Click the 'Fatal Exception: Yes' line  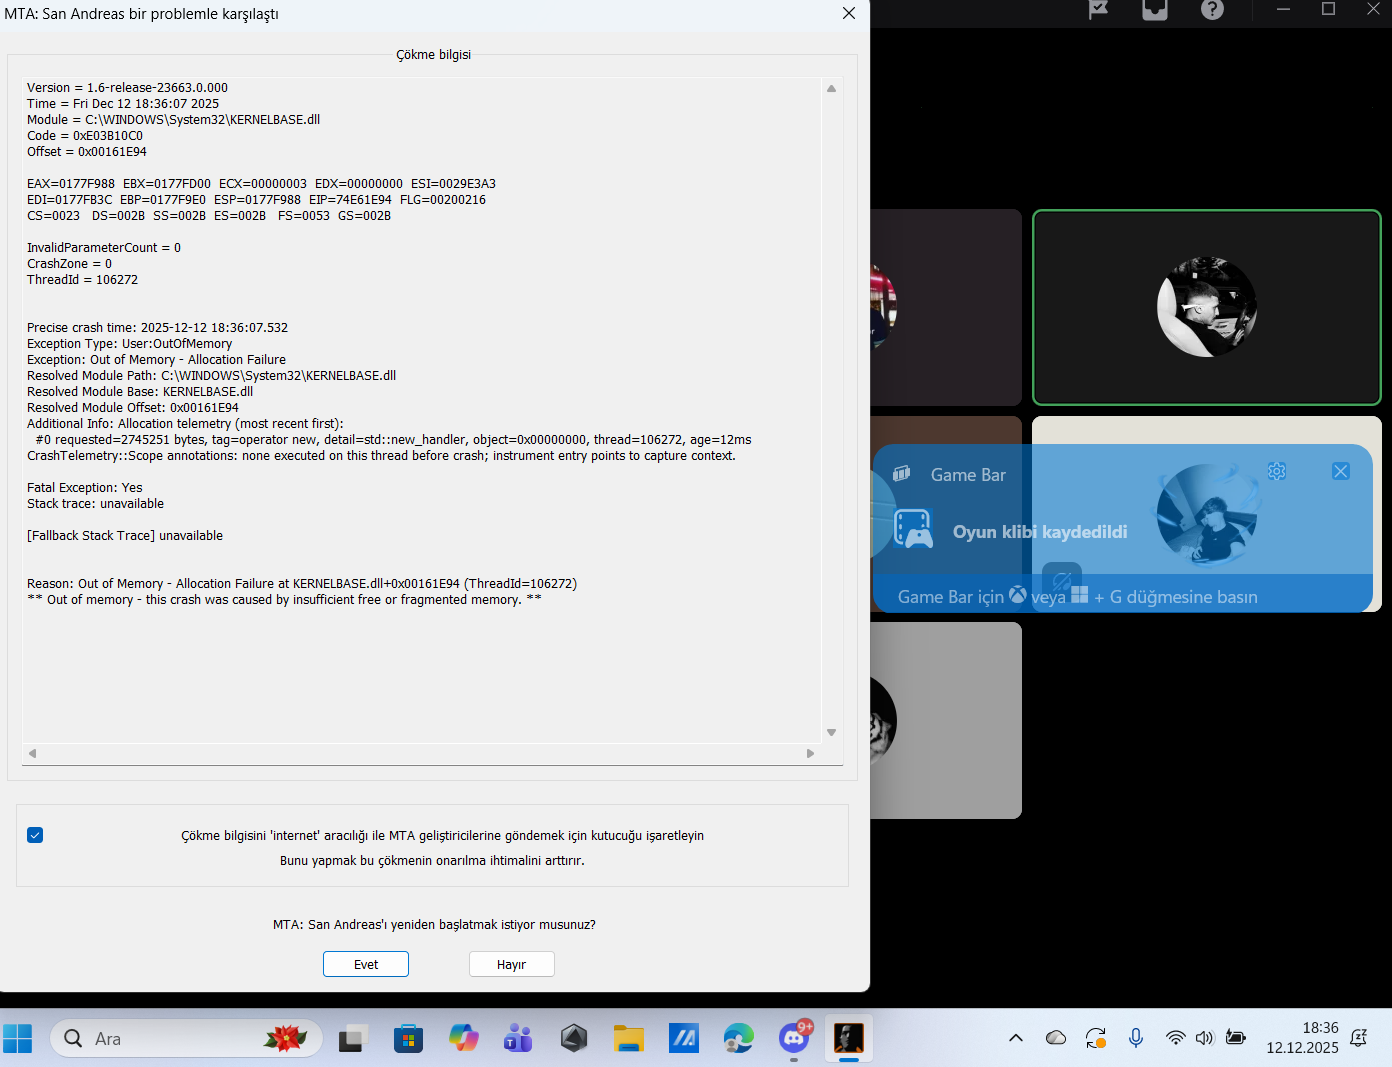point(85,488)
